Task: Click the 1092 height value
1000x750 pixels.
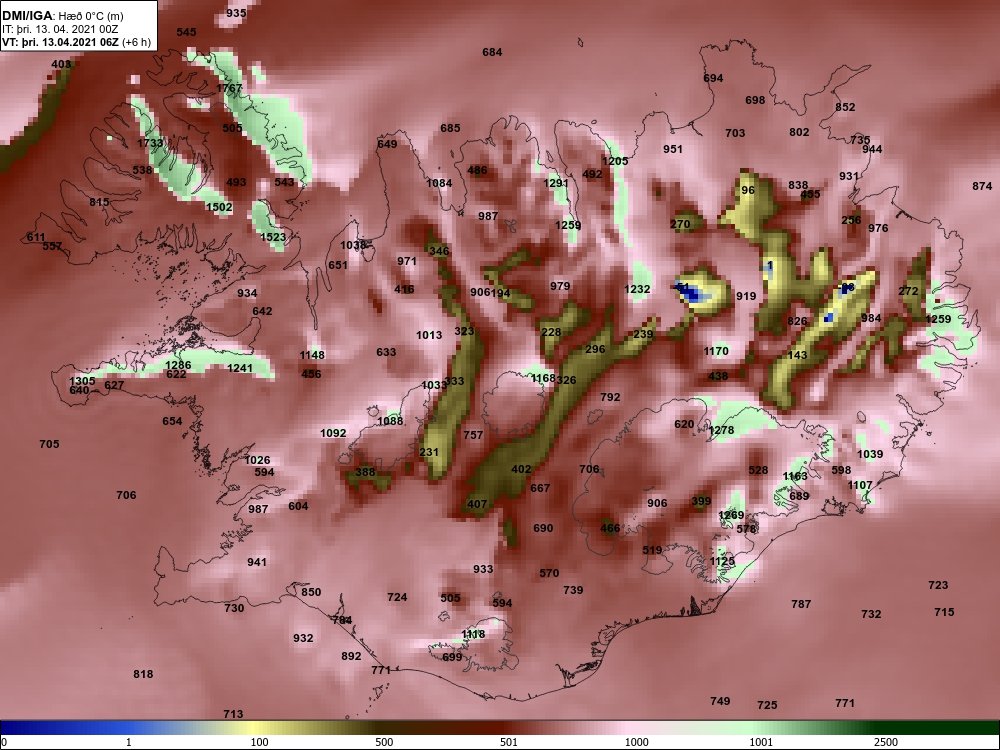Action: coord(333,432)
